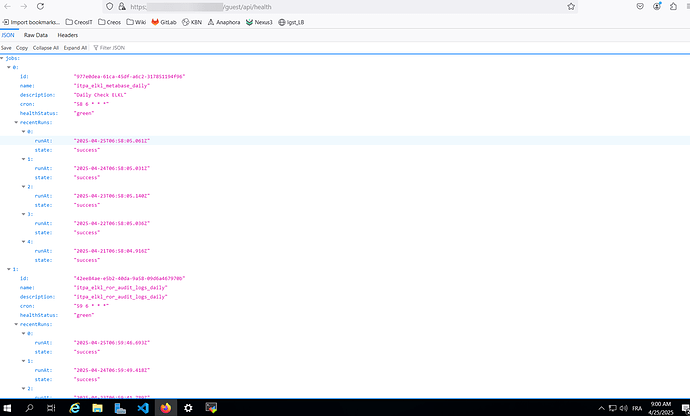Click the Collapse All button
690x416 pixels.
click(x=46, y=47)
